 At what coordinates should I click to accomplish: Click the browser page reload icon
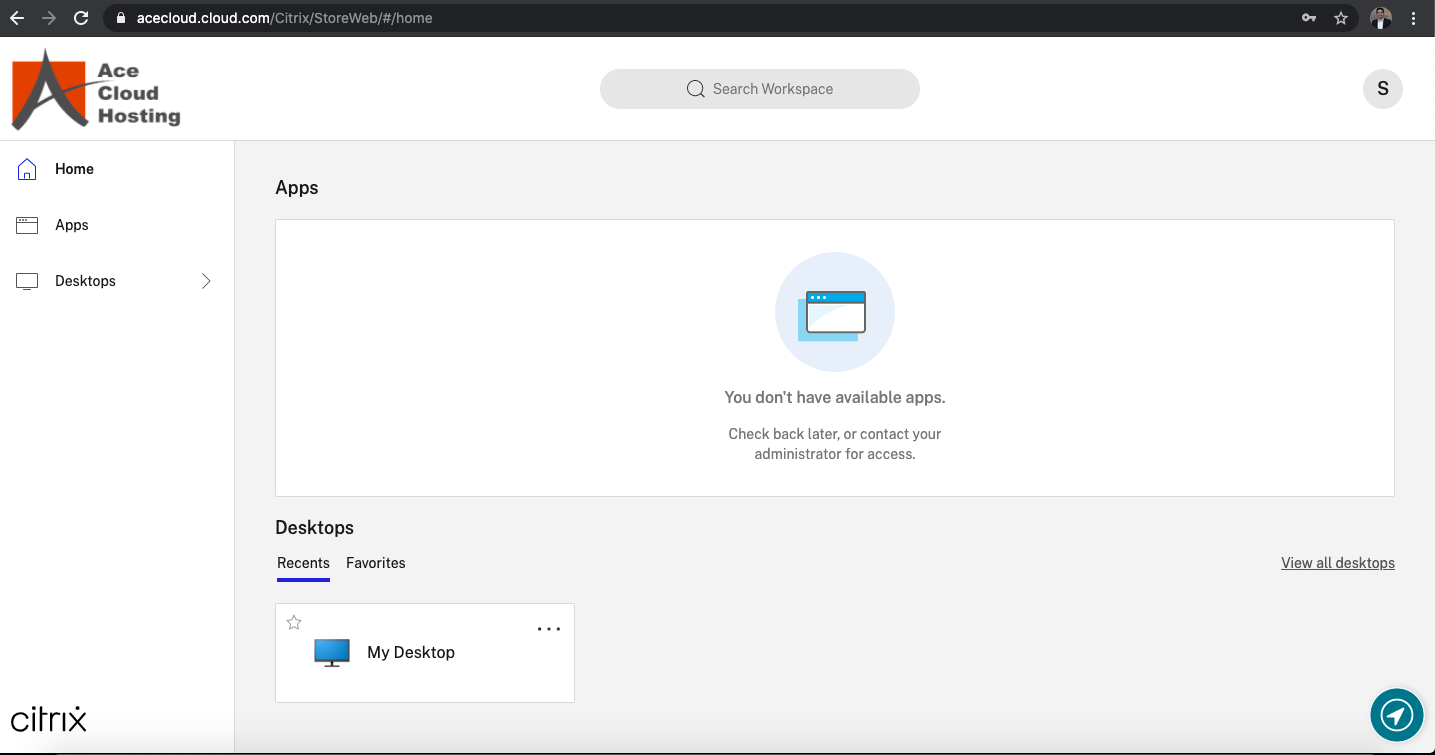(x=80, y=17)
